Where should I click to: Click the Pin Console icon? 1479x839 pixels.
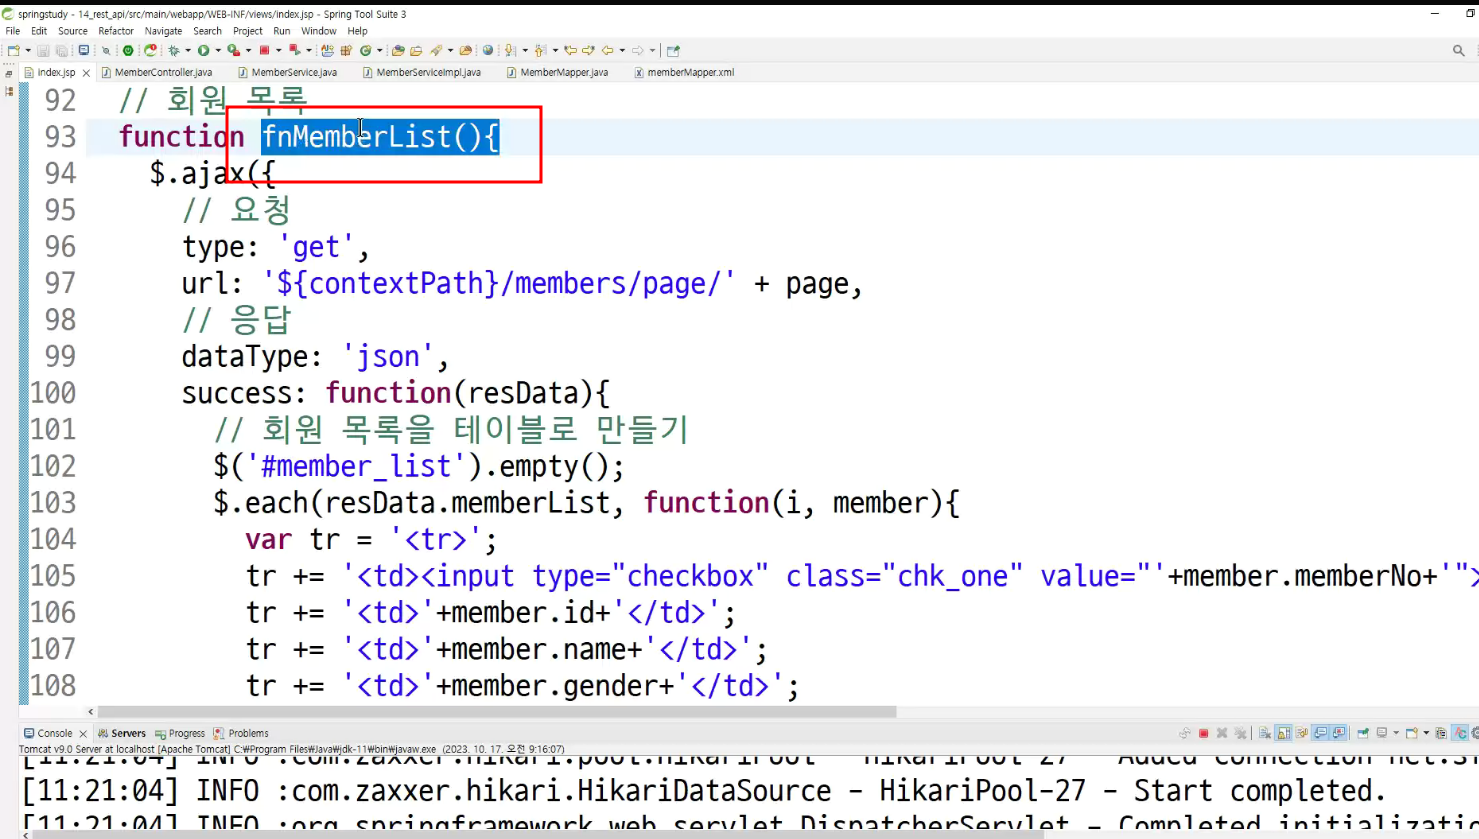click(1363, 733)
